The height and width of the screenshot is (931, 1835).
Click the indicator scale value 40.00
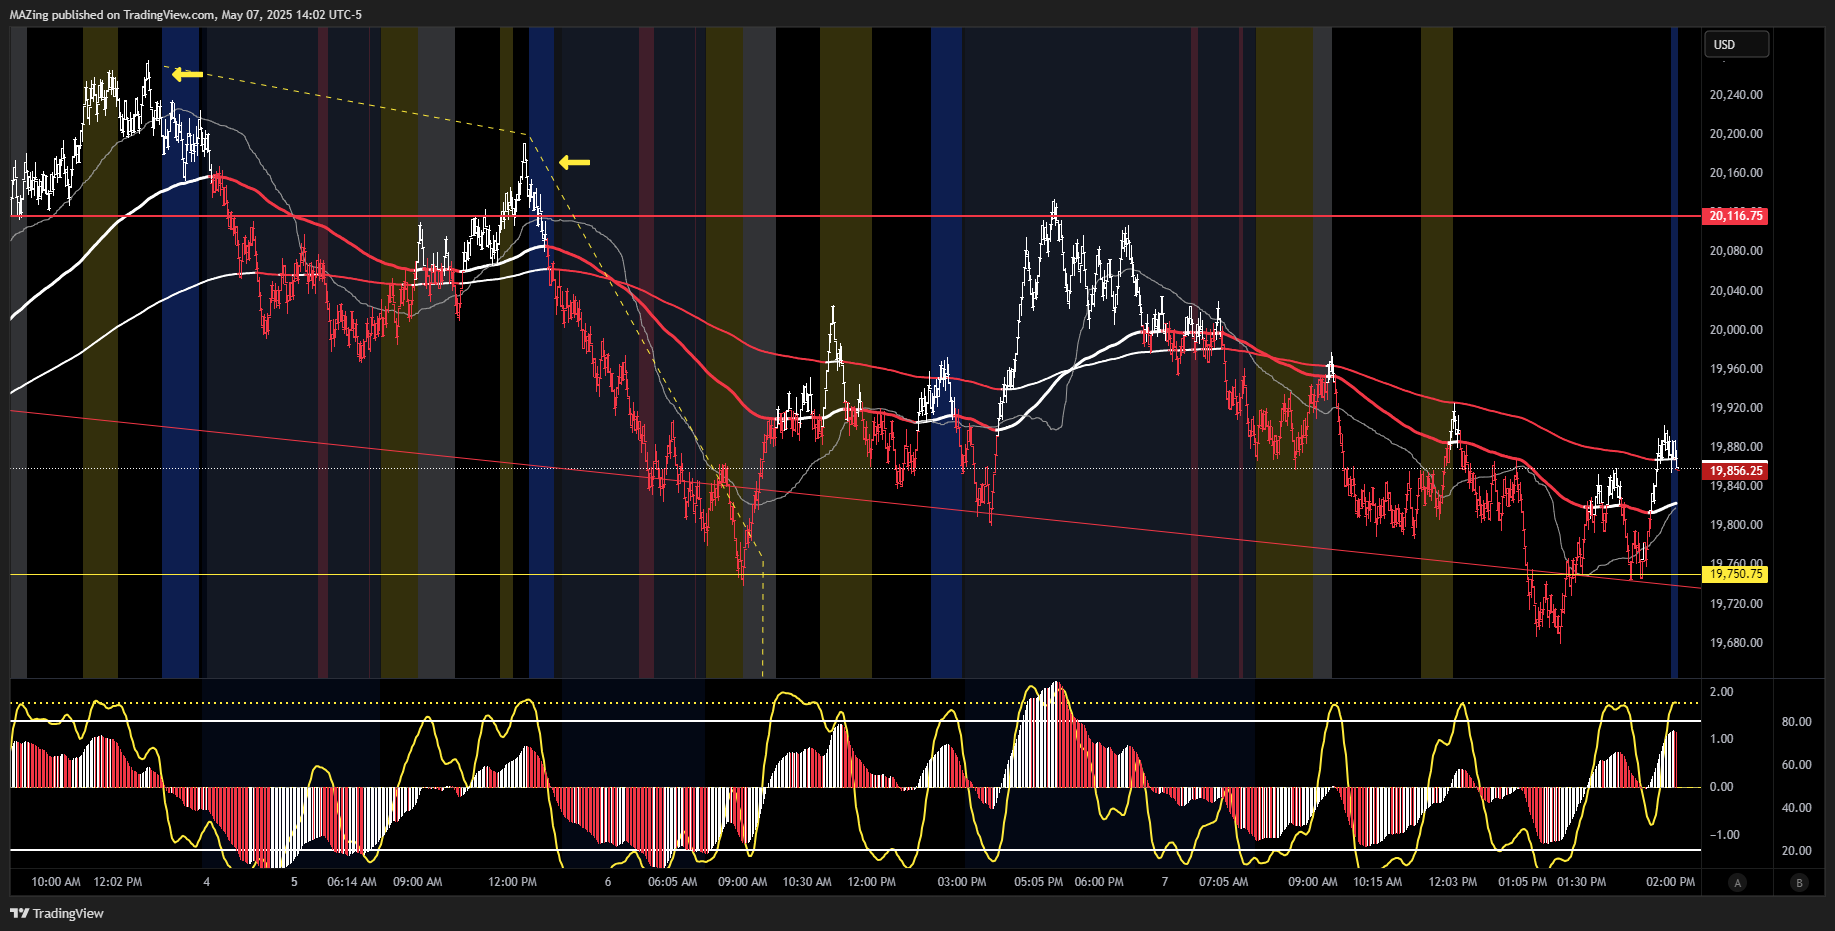(x=1797, y=808)
